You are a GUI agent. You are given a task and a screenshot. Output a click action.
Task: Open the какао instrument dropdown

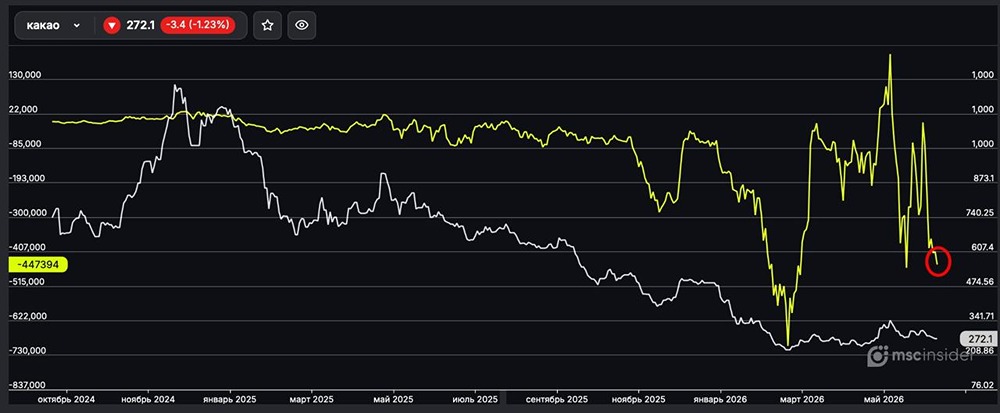(54, 25)
